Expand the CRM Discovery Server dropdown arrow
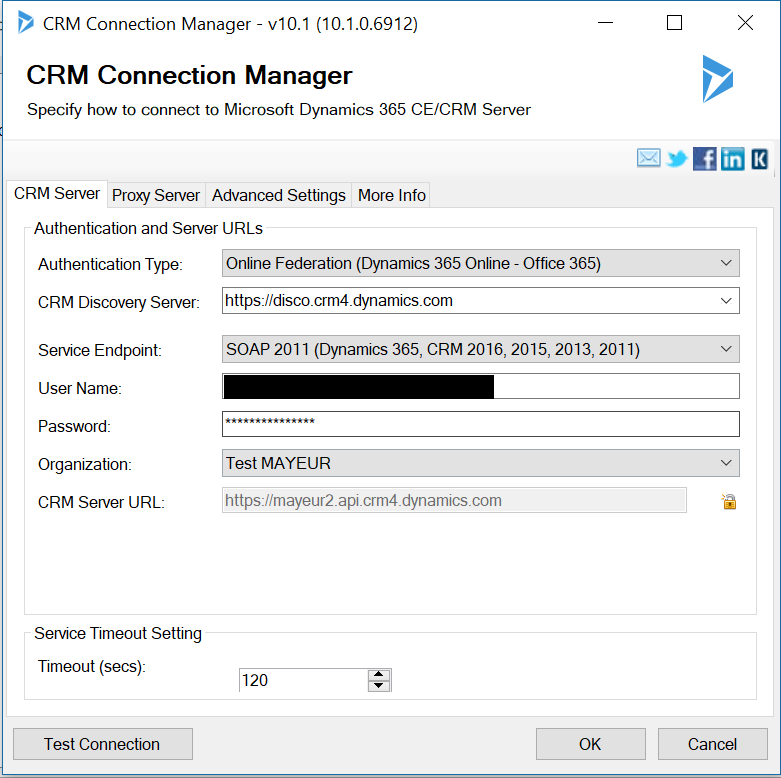 (x=726, y=301)
